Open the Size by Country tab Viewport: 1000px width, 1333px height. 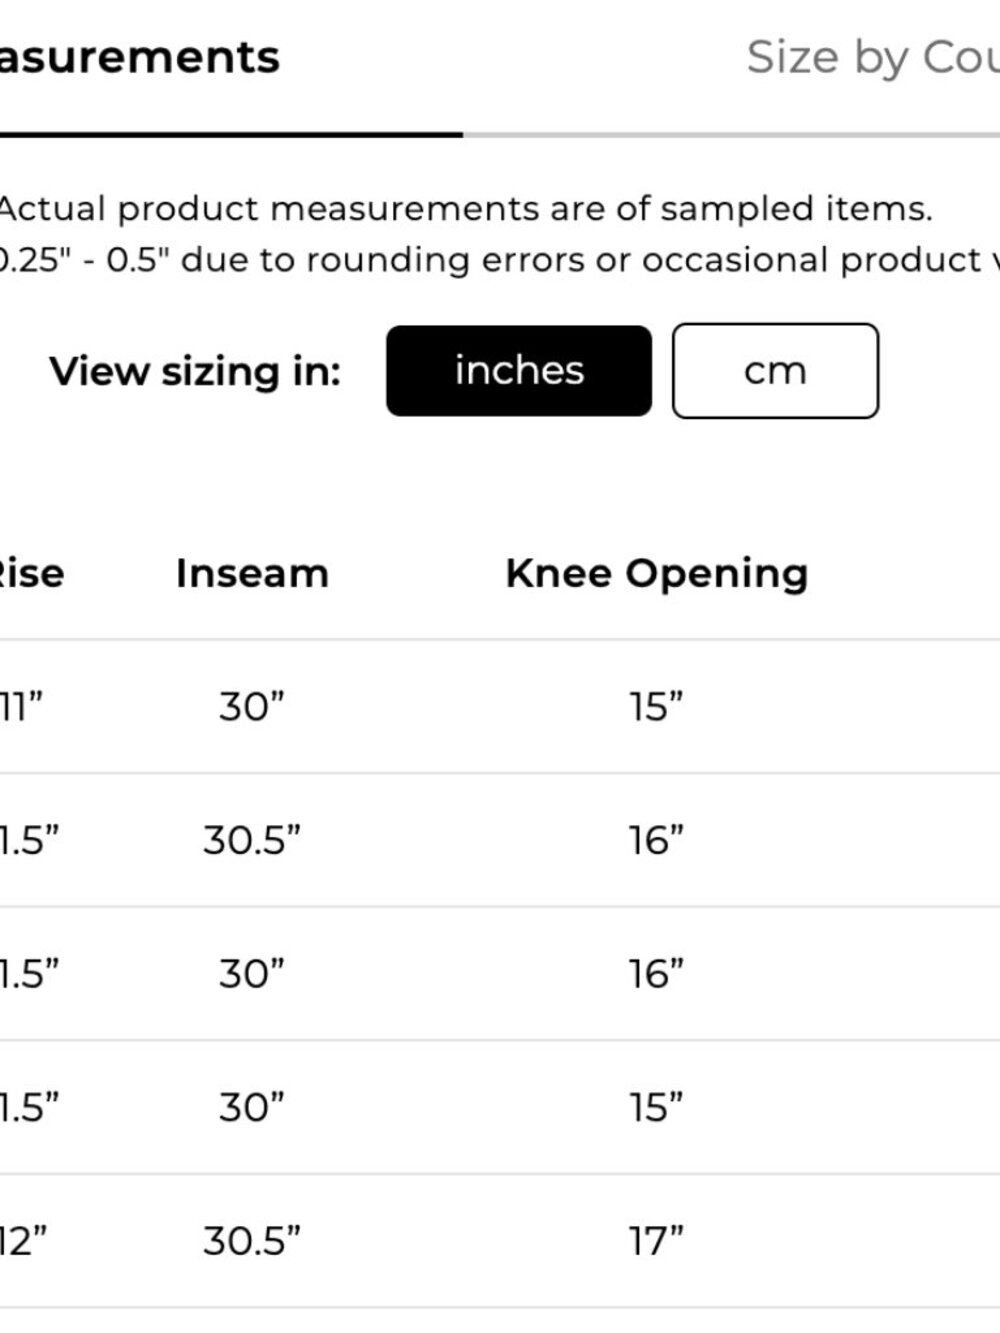pyautogui.click(x=872, y=58)
